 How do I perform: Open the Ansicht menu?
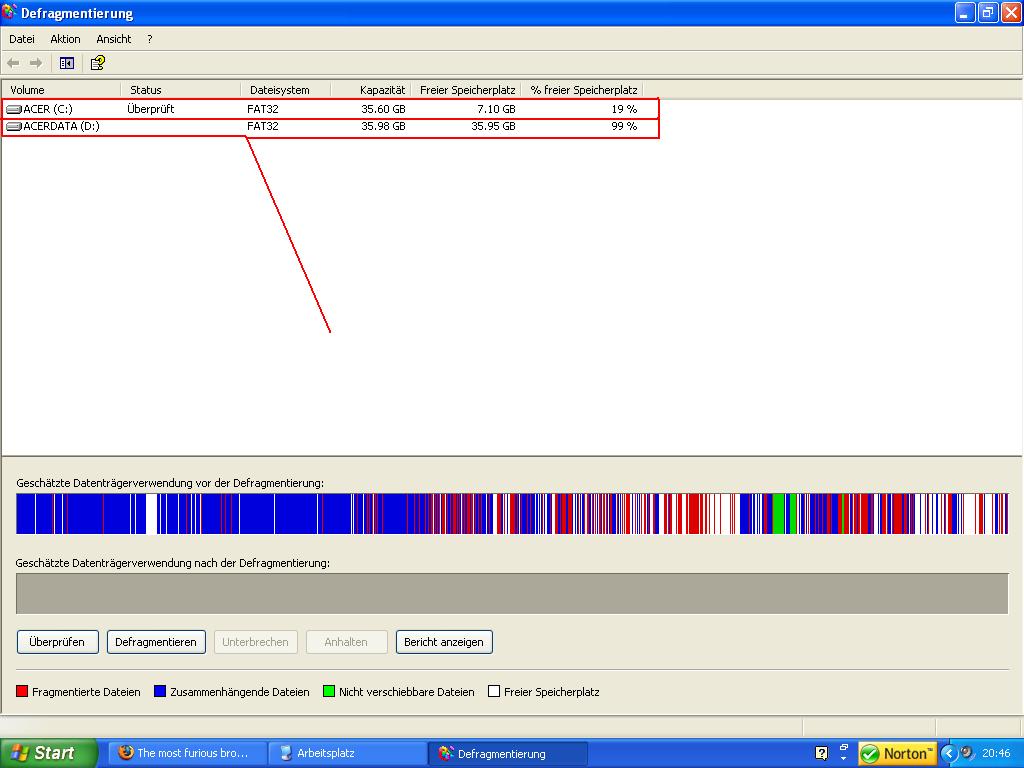coord(114,39)
